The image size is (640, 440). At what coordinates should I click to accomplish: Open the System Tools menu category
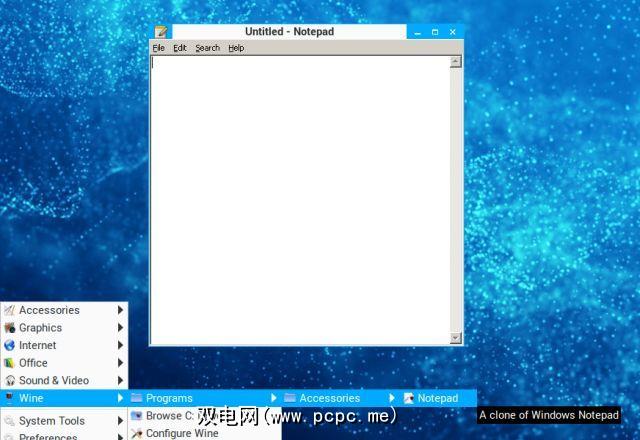coord(64,421)
